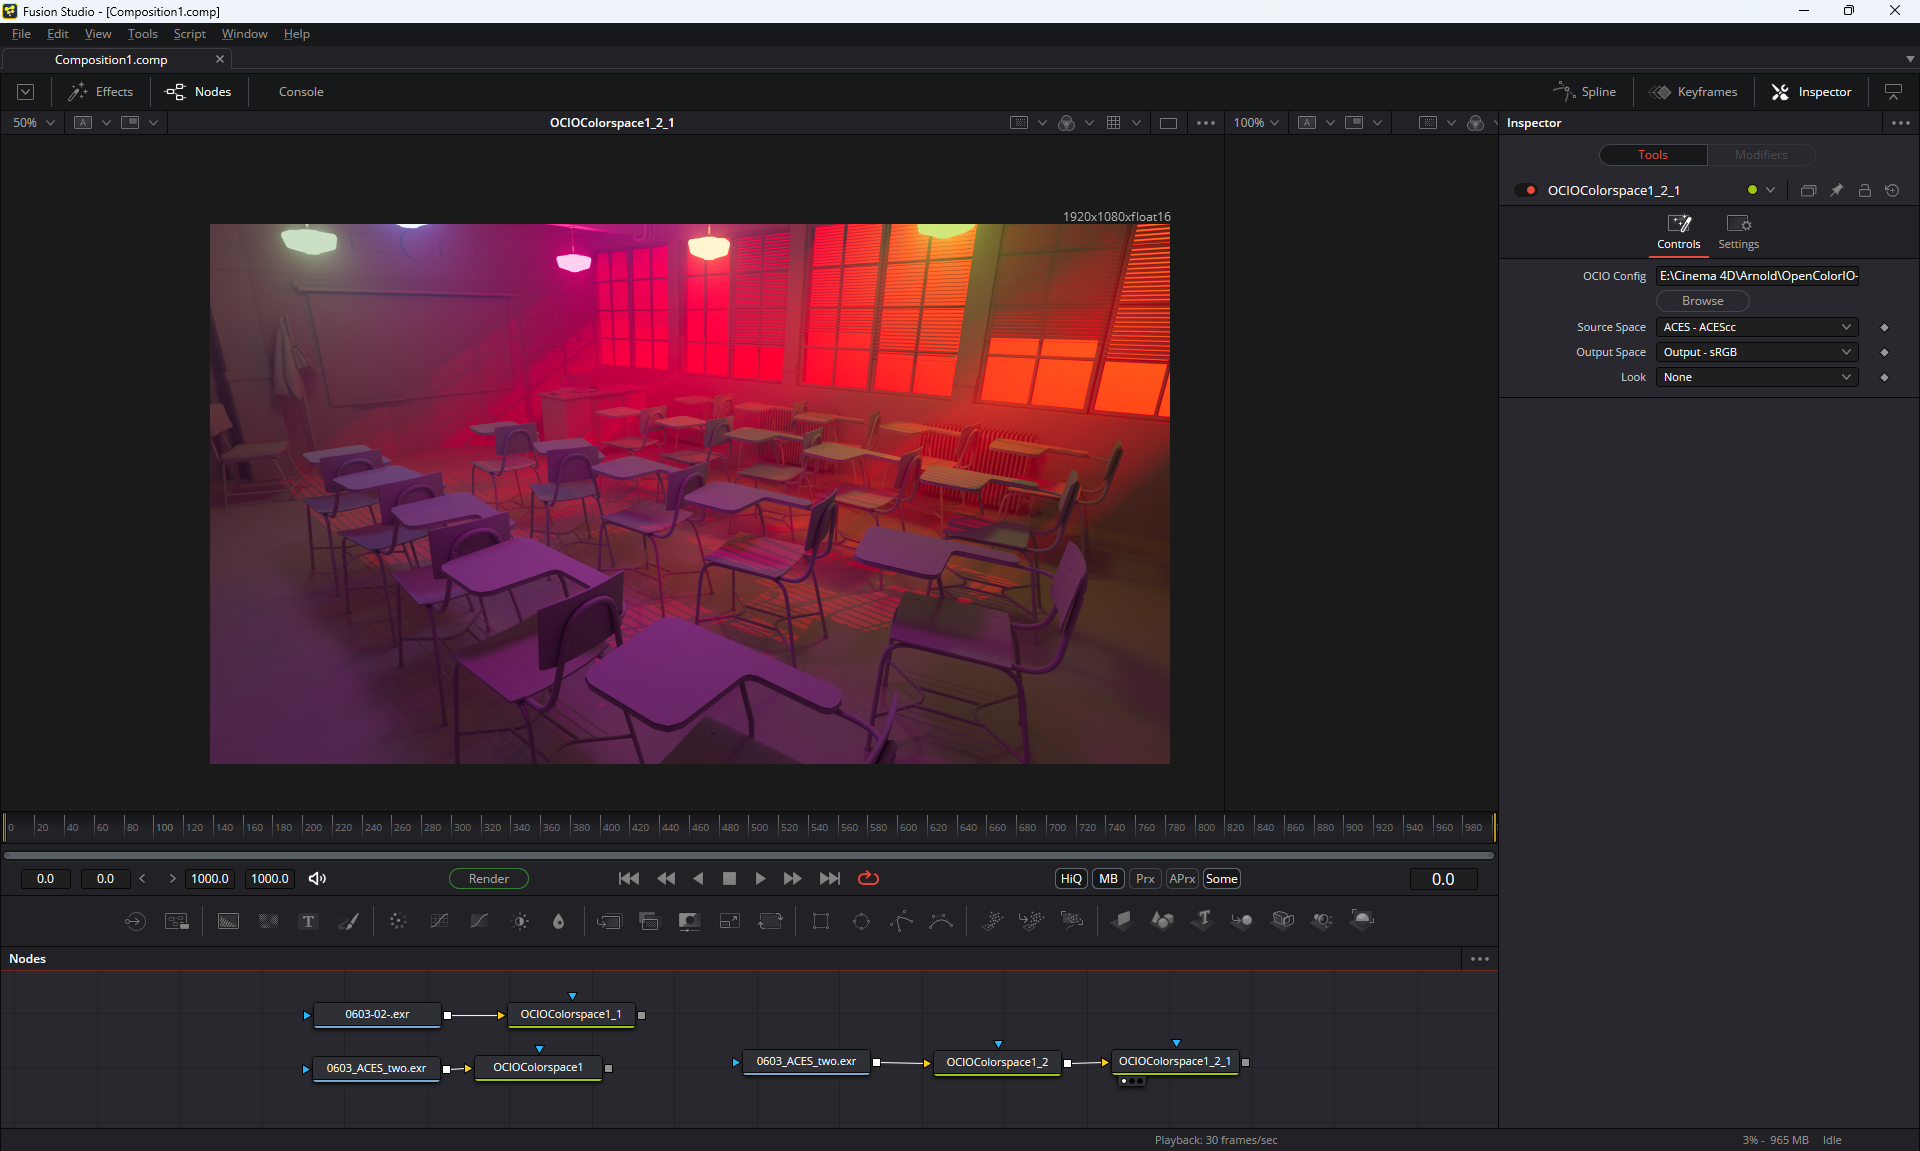
Task: Toggle HiQ high quality mode
Action: coord(1071,878)
